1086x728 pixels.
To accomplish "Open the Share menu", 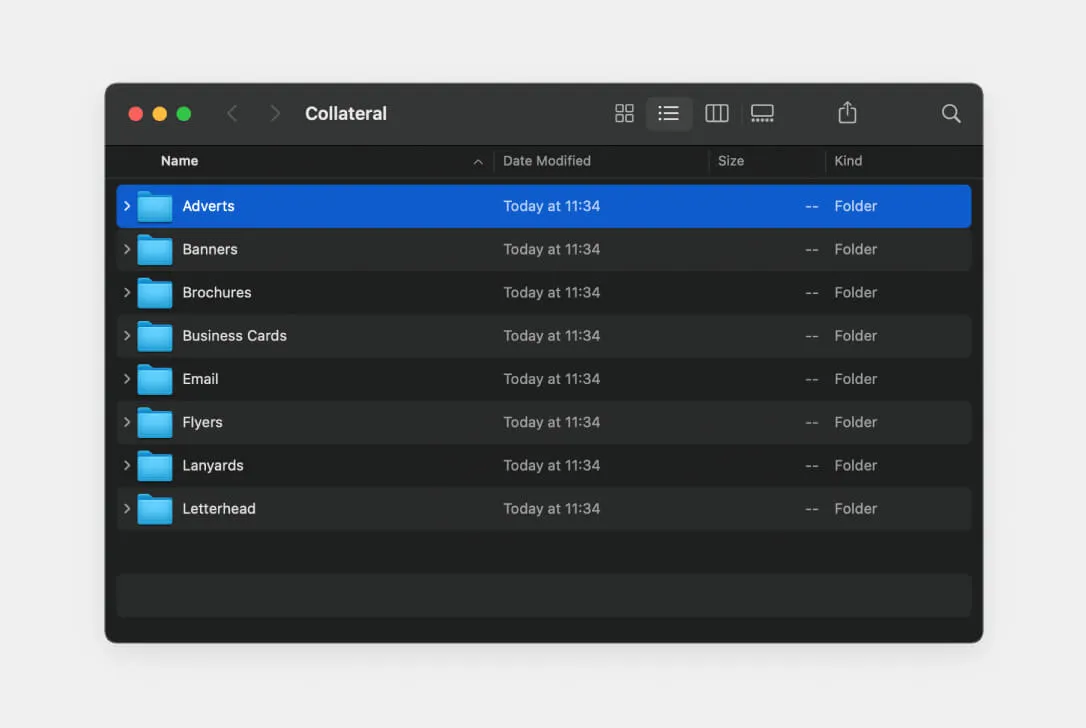I will coord(847,112).
